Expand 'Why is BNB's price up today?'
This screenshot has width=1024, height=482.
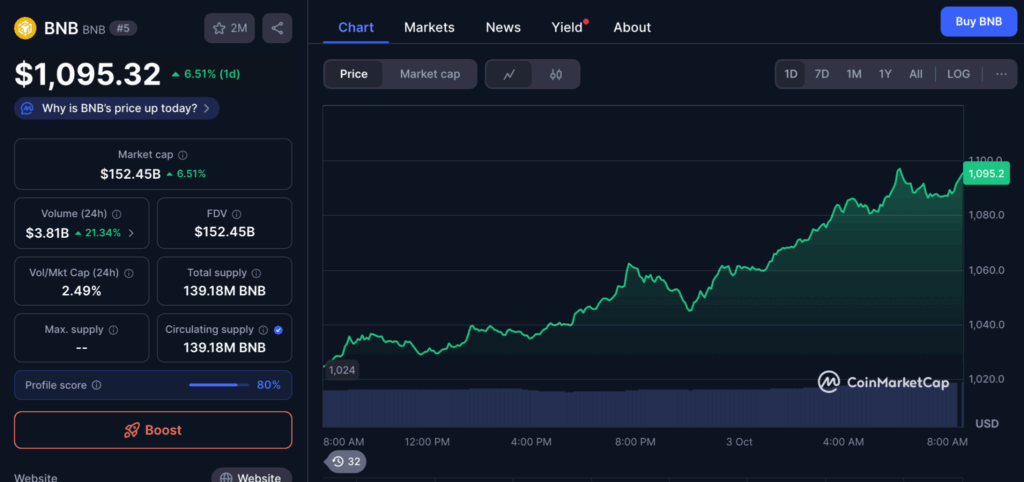pos(117,108)
